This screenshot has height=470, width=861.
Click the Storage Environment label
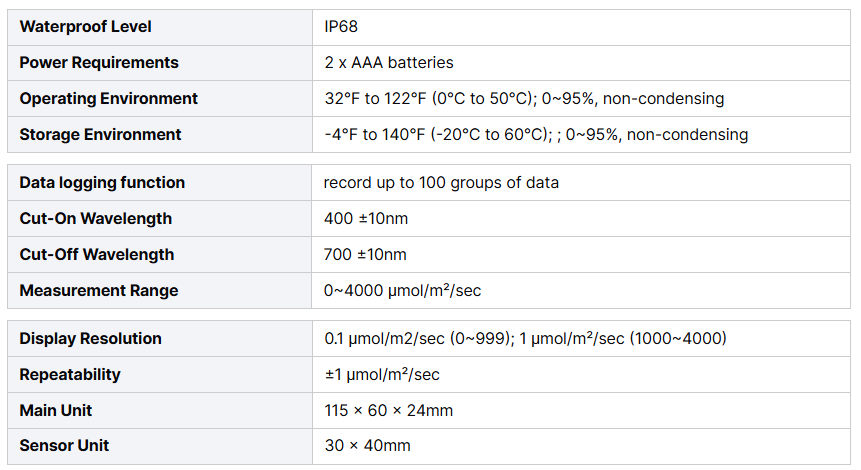click(x=101, y=135)
